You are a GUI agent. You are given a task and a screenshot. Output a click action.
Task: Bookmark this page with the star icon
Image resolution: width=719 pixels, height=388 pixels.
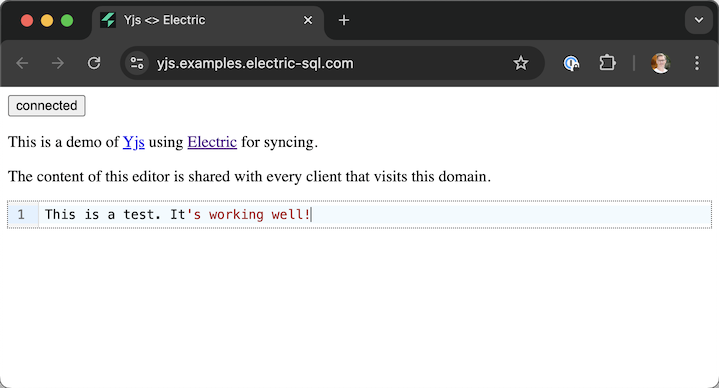tap(521, 63)
